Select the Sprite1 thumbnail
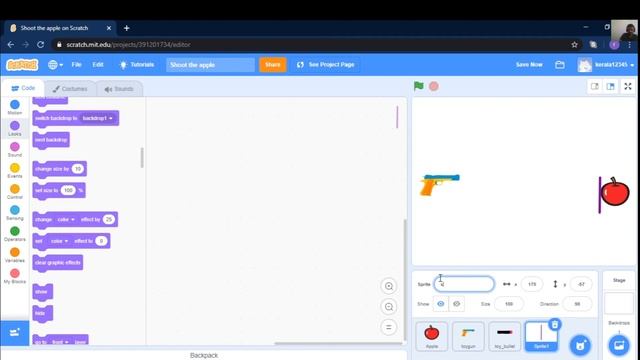Viewport: 640px width, 360px height. (541, 336)
